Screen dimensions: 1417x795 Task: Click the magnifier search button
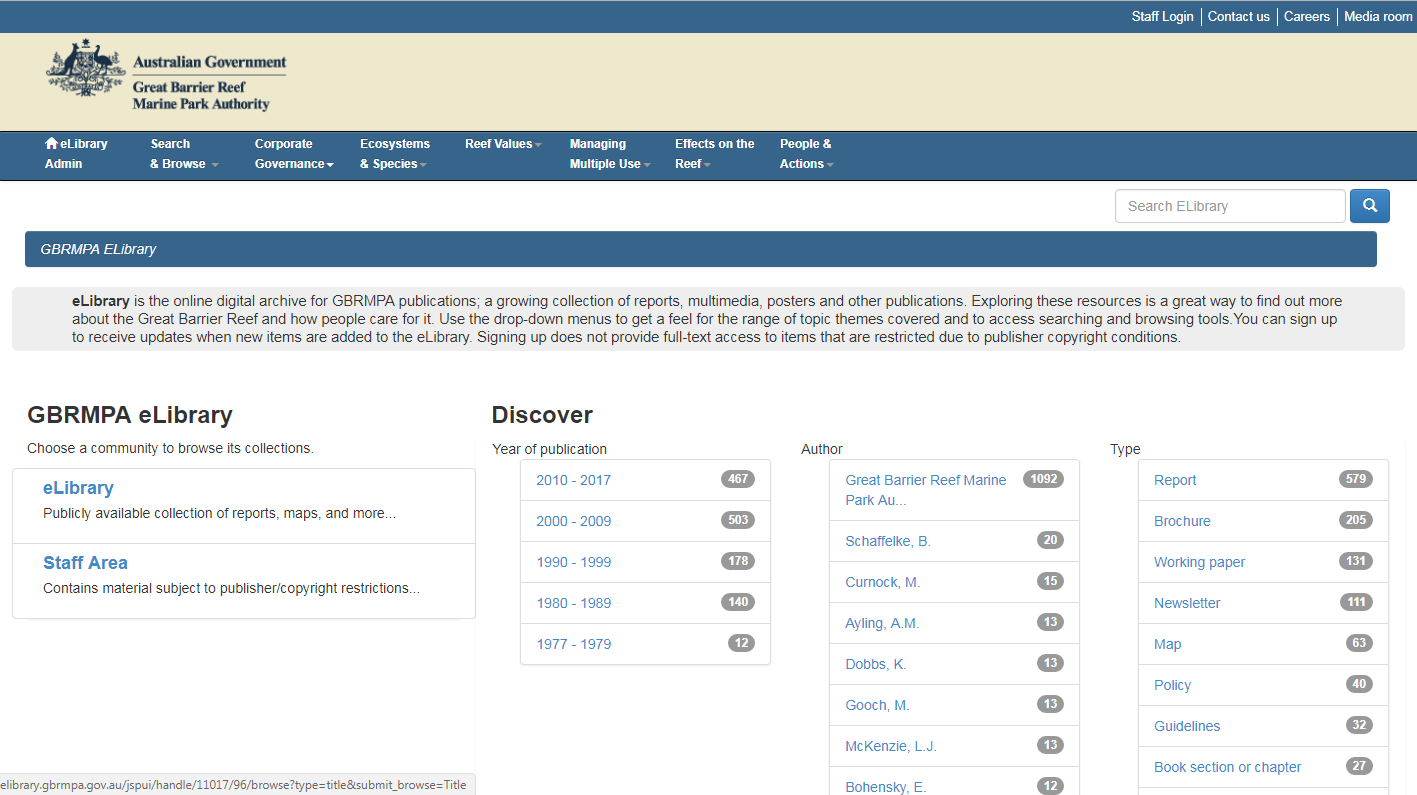(x=1370, y=206)
